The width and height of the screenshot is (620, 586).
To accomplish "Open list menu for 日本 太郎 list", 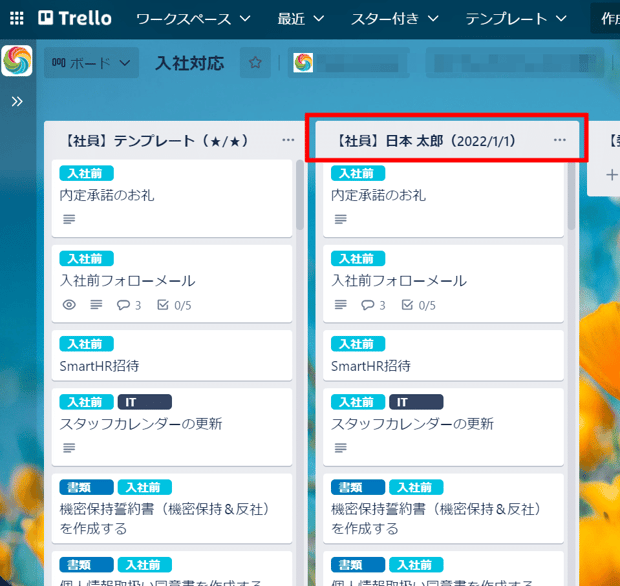I will point(560,140).
